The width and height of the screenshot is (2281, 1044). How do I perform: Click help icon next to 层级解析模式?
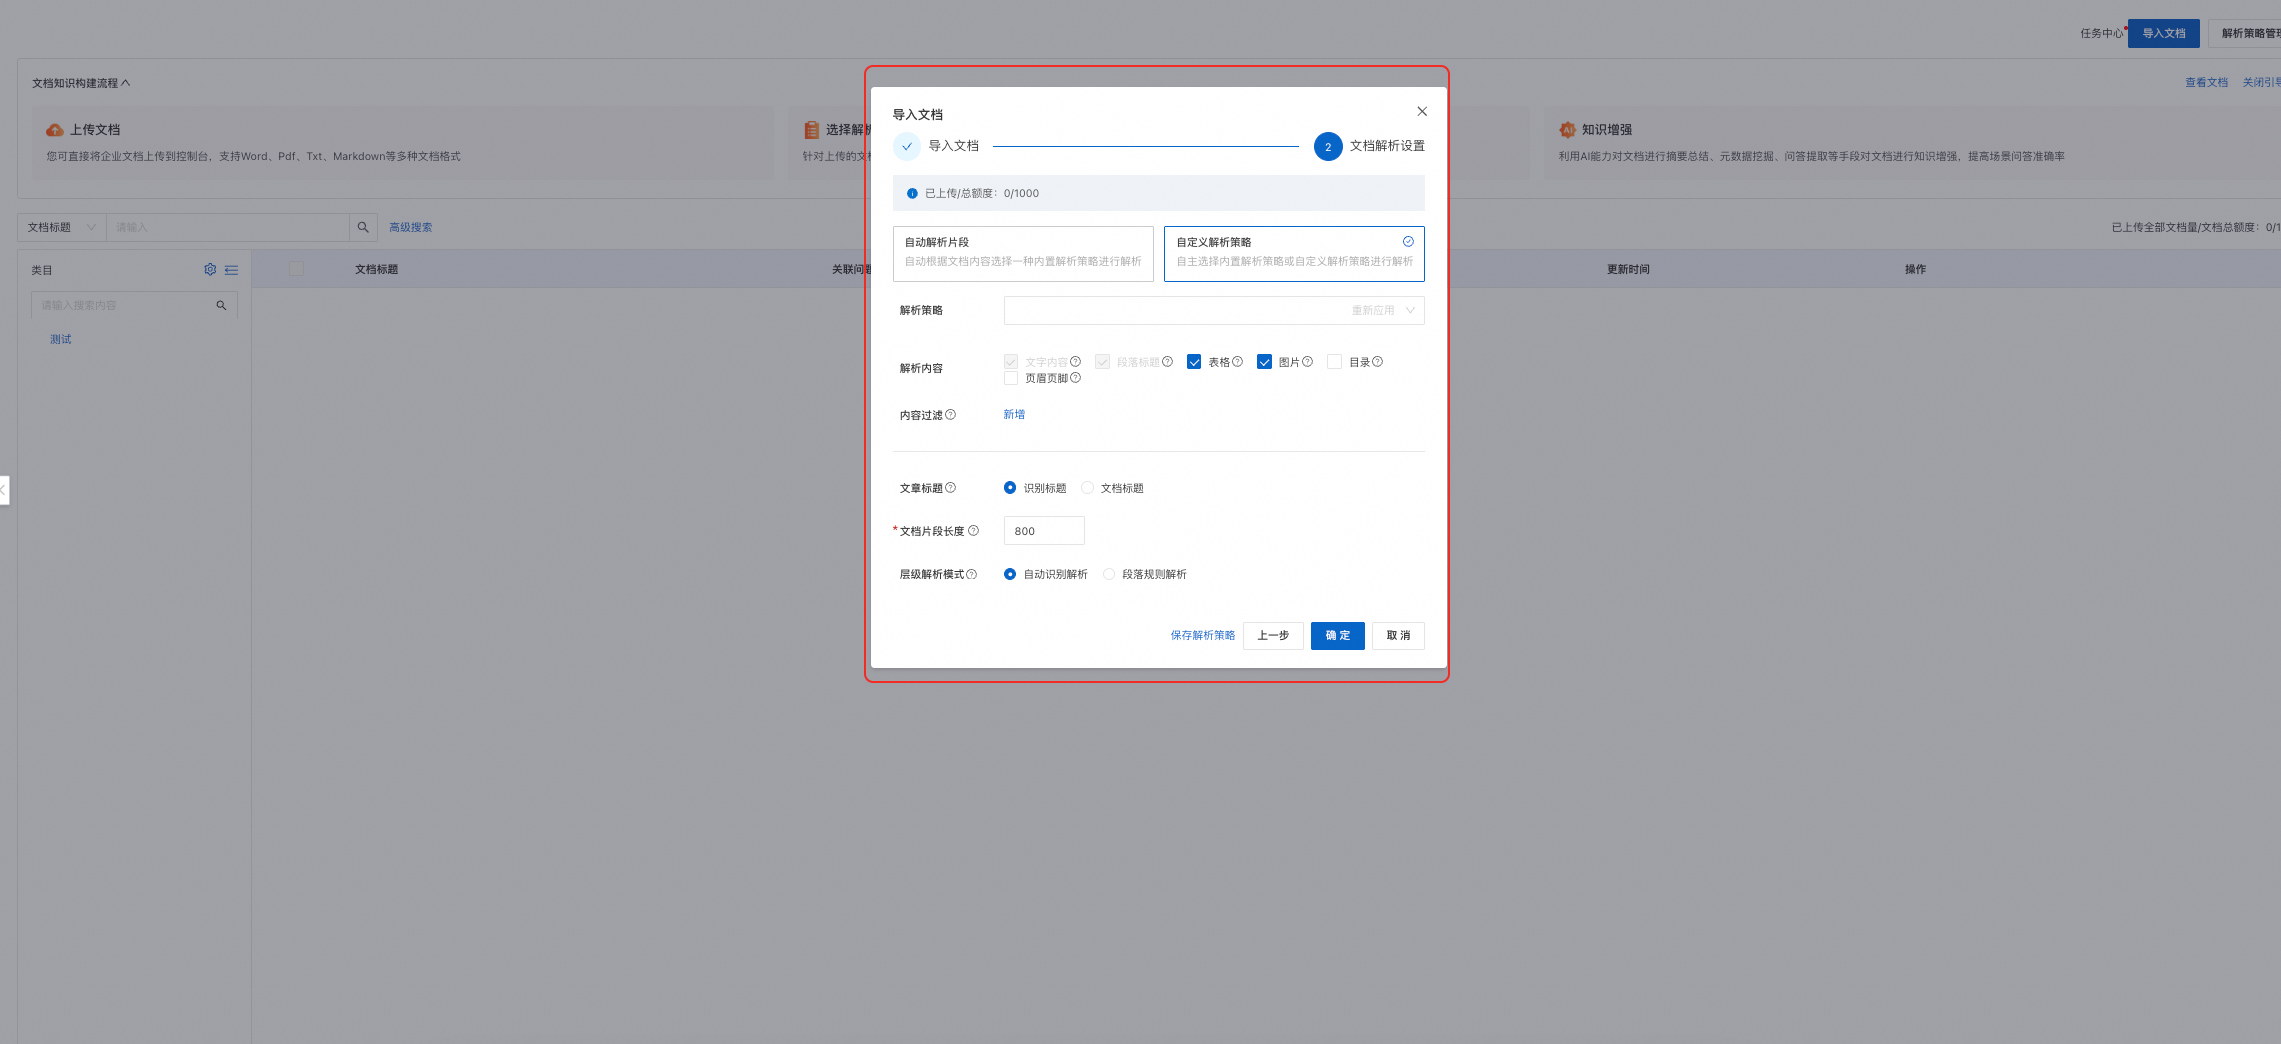(x=971, y=574)
